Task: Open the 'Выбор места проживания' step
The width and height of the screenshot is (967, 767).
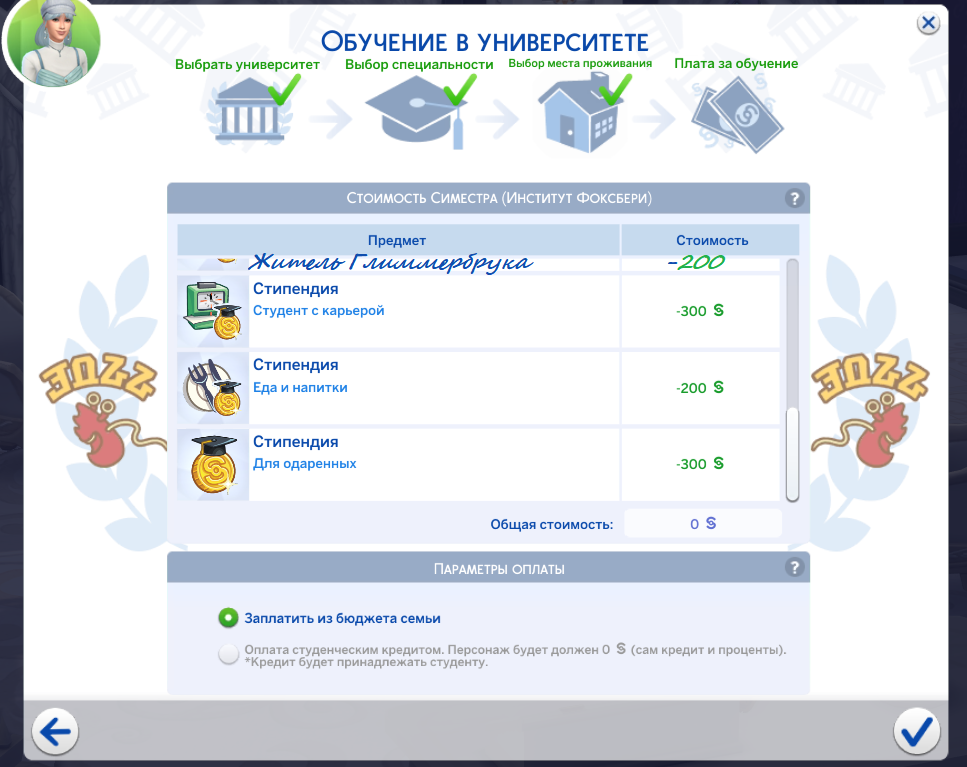Action: 580,64
